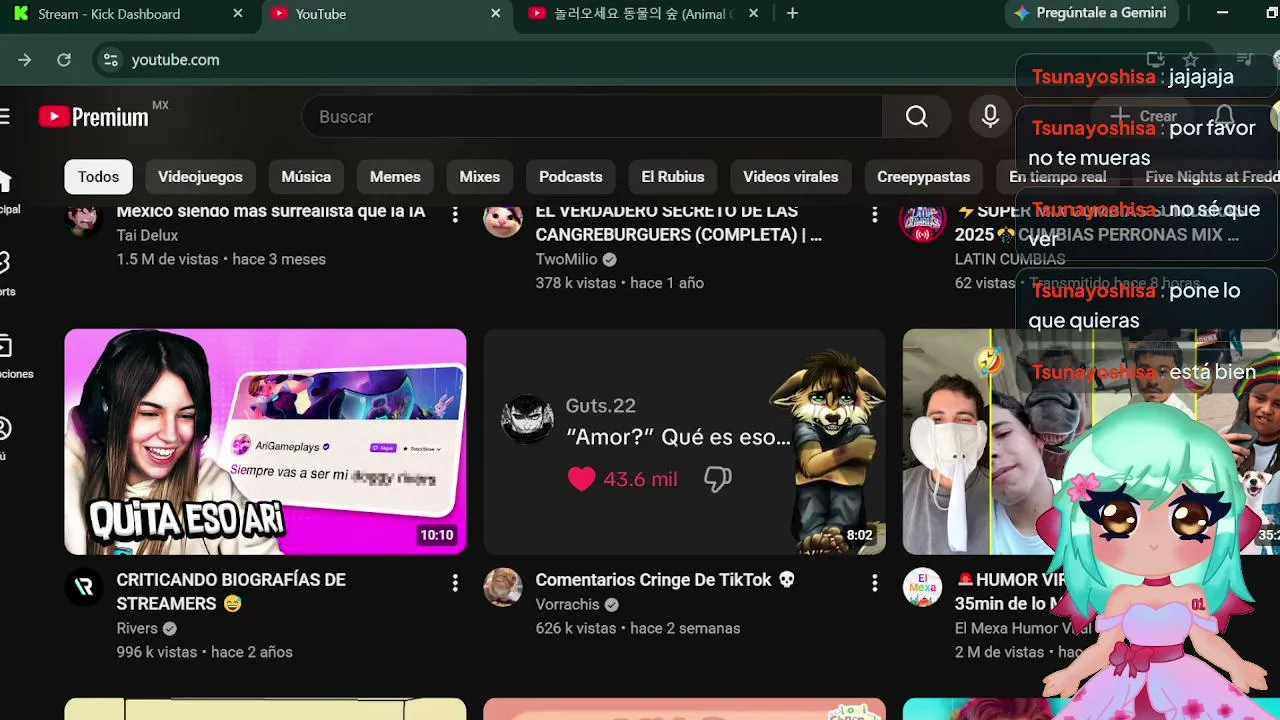Open options for El Verdadero Secreto video
The image size is (1280, 720).
click(874, 214)
